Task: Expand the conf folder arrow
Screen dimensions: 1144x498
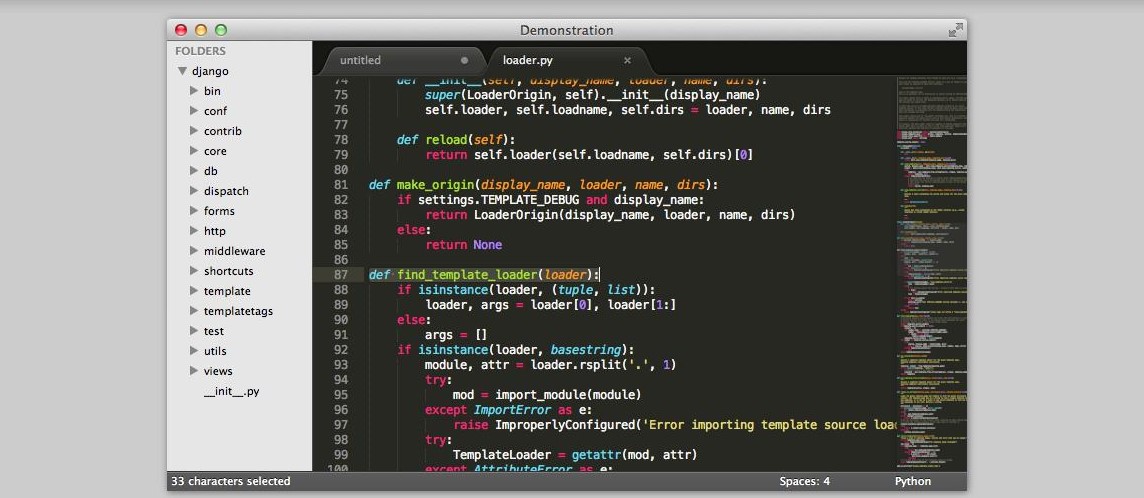Action: [194, 111]
